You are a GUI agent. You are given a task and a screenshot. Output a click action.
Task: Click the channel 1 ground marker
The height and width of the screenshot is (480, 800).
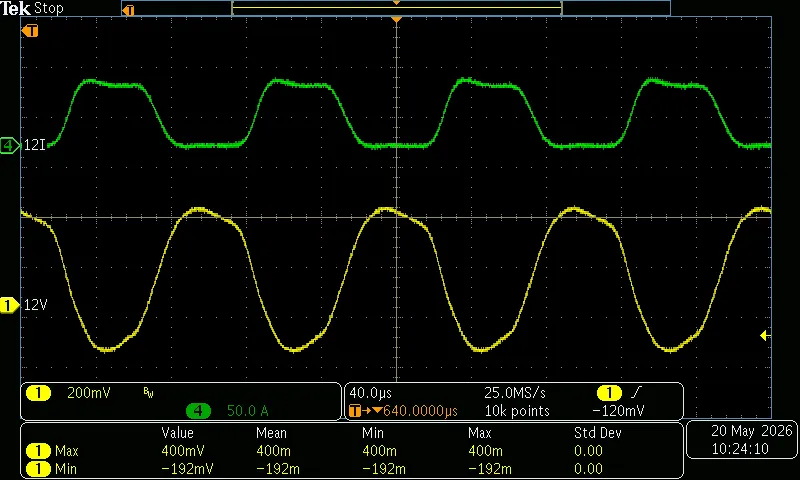[x=10, y=305]
